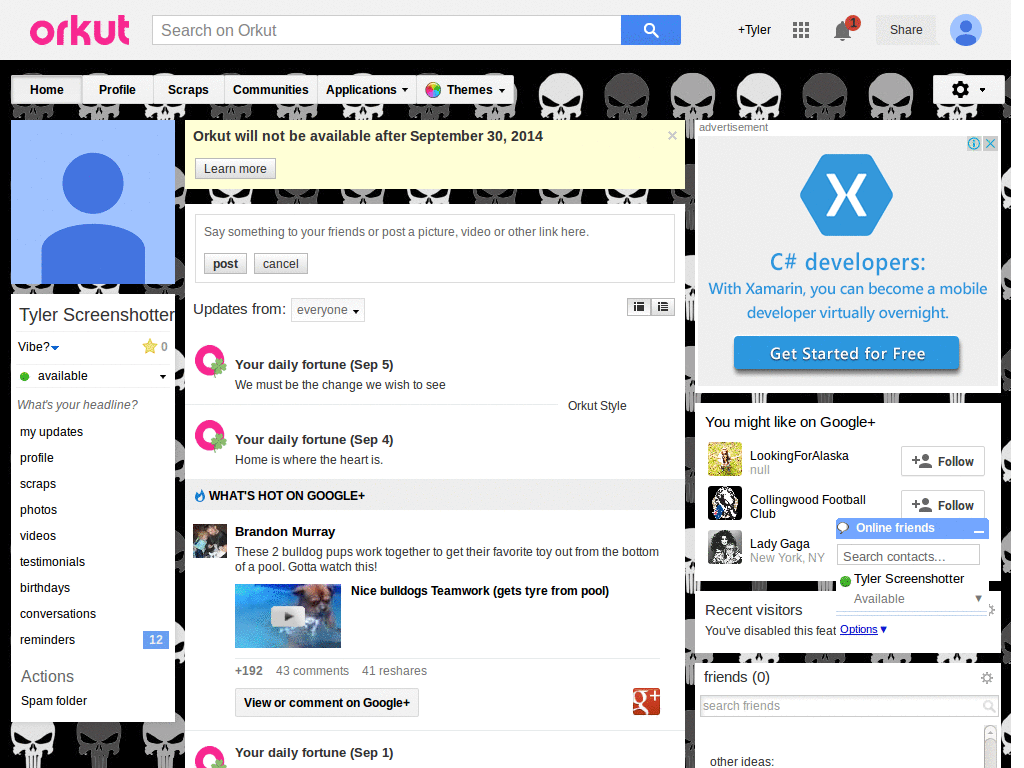
Task: Click the Xamarin hexagon logo
Action: coord(846,195)
